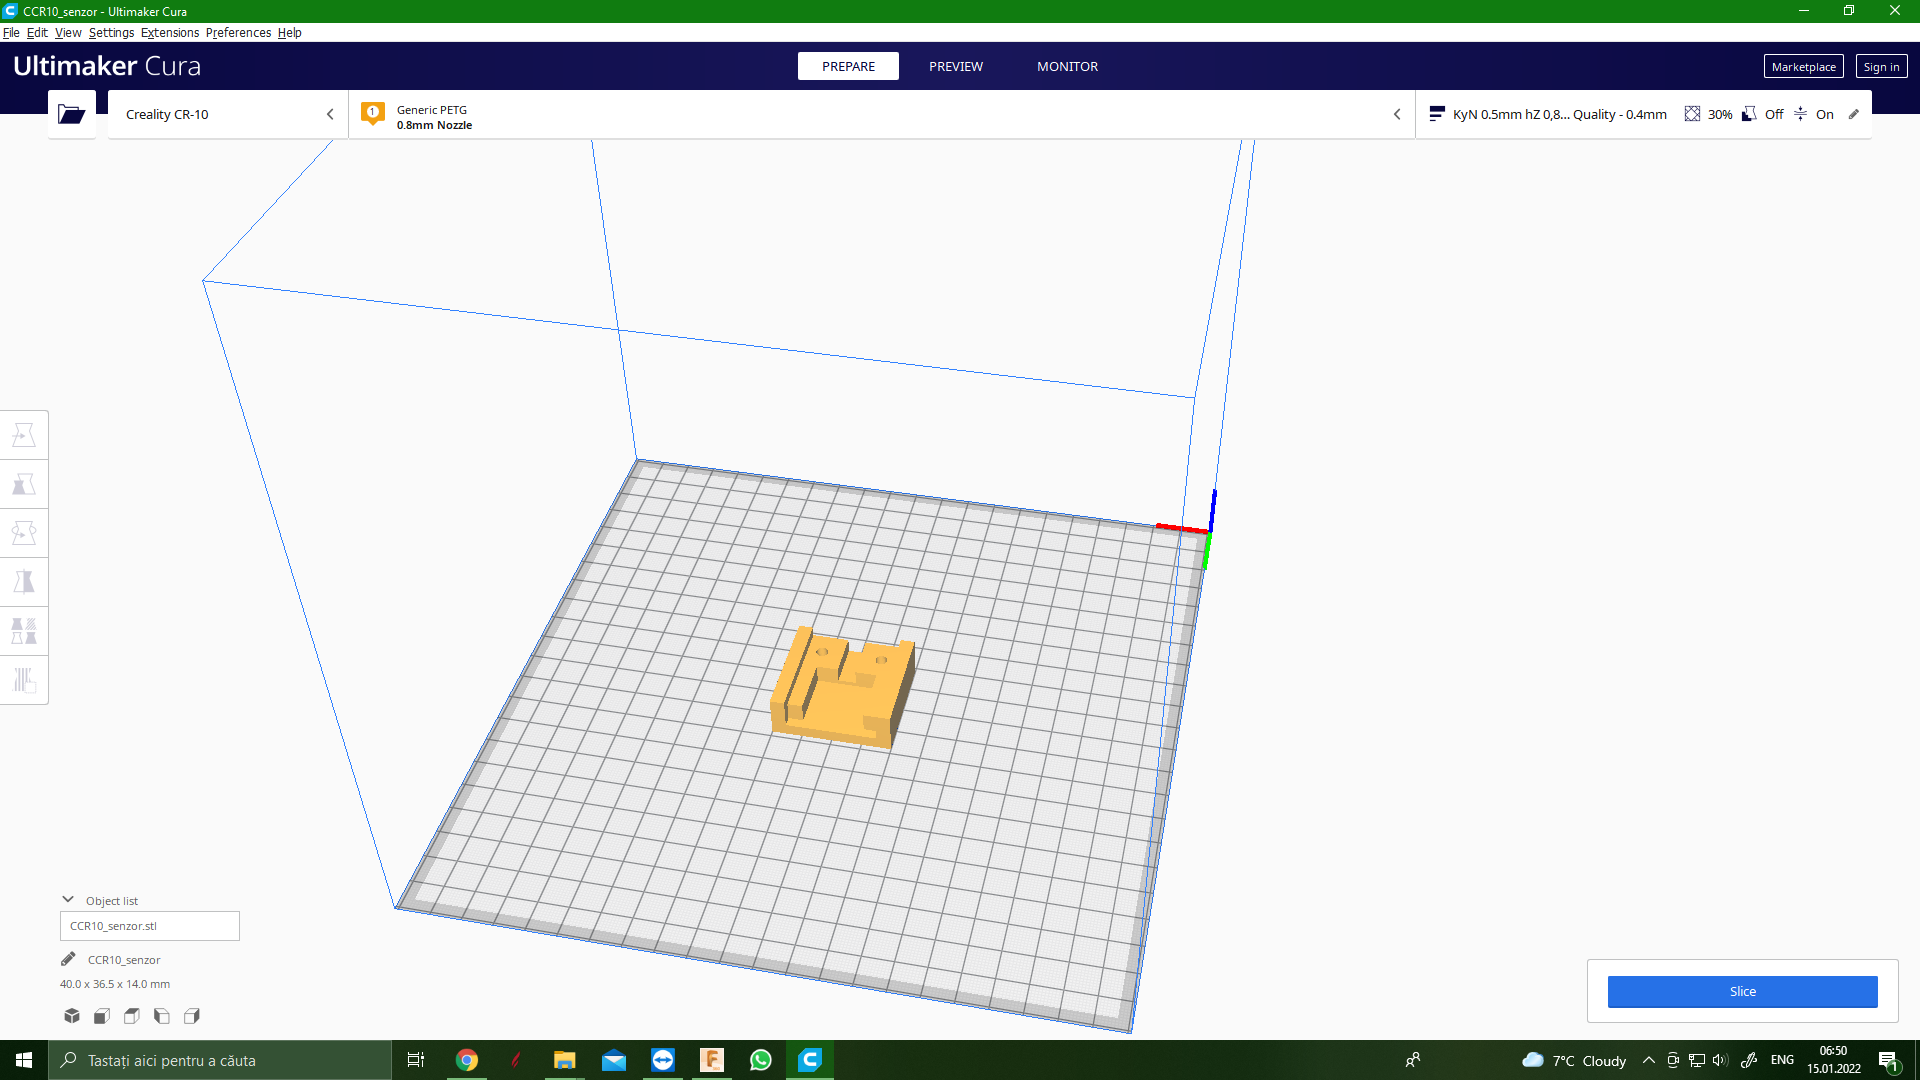This screenshot has height=1080, width=1920.
Task: Click the Open File folder icon
Action: 71,114
